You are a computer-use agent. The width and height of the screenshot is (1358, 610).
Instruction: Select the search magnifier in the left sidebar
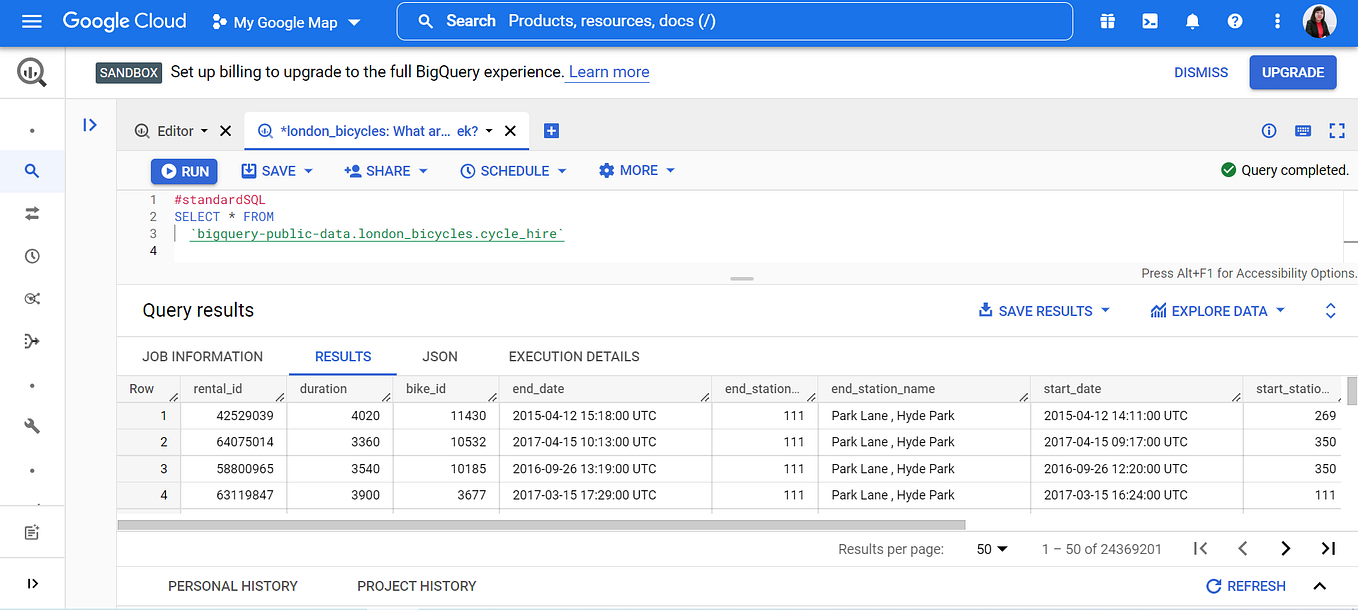click(31, 171)
